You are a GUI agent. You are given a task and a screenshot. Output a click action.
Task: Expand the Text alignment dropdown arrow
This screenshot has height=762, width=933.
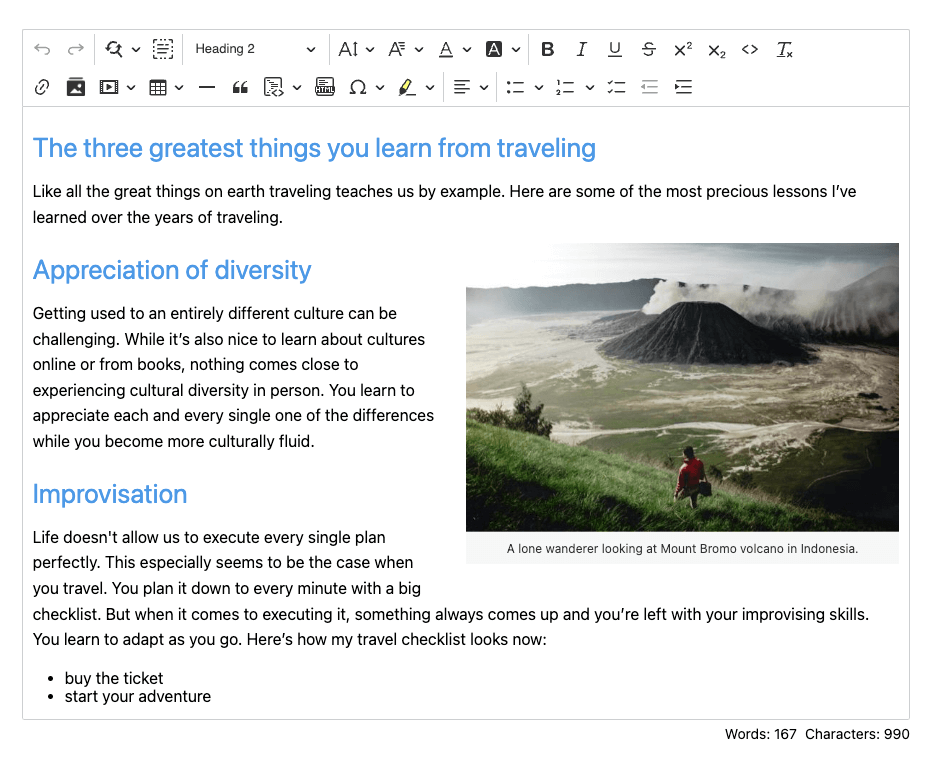point(484,88)
